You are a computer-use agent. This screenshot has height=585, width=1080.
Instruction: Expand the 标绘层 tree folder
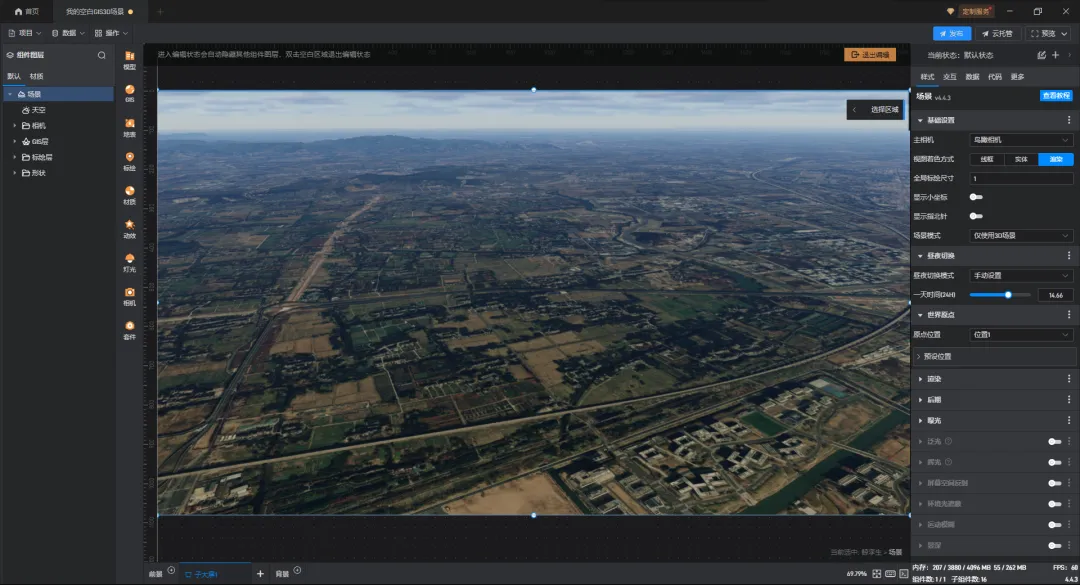click(x=14, y=157)
